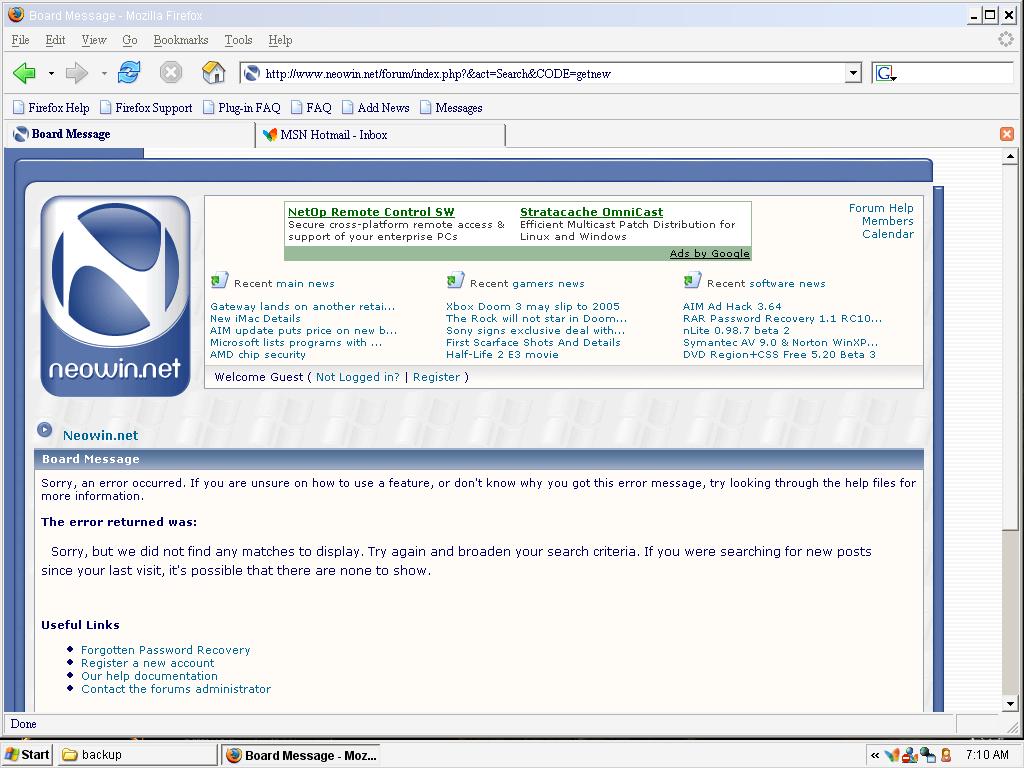Open the Messages bookmark

coord(451,108)
